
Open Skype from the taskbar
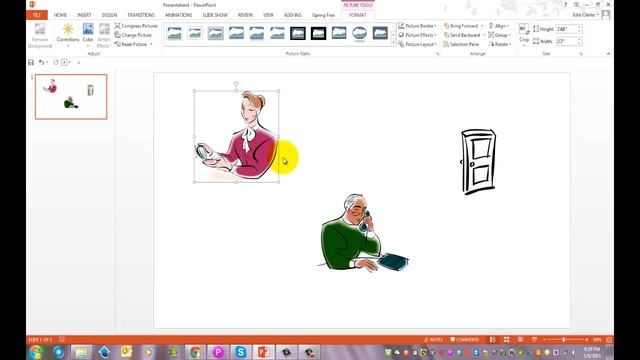pos(241,352)
